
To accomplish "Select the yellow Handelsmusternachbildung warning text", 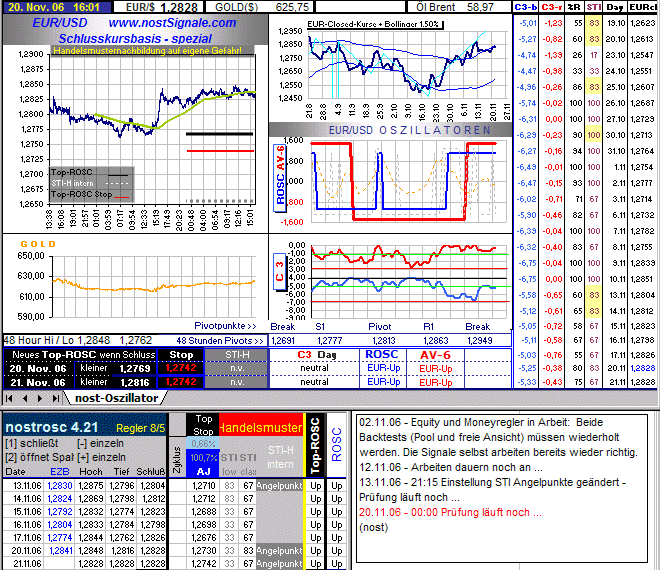I will click(x=147, y=51).
